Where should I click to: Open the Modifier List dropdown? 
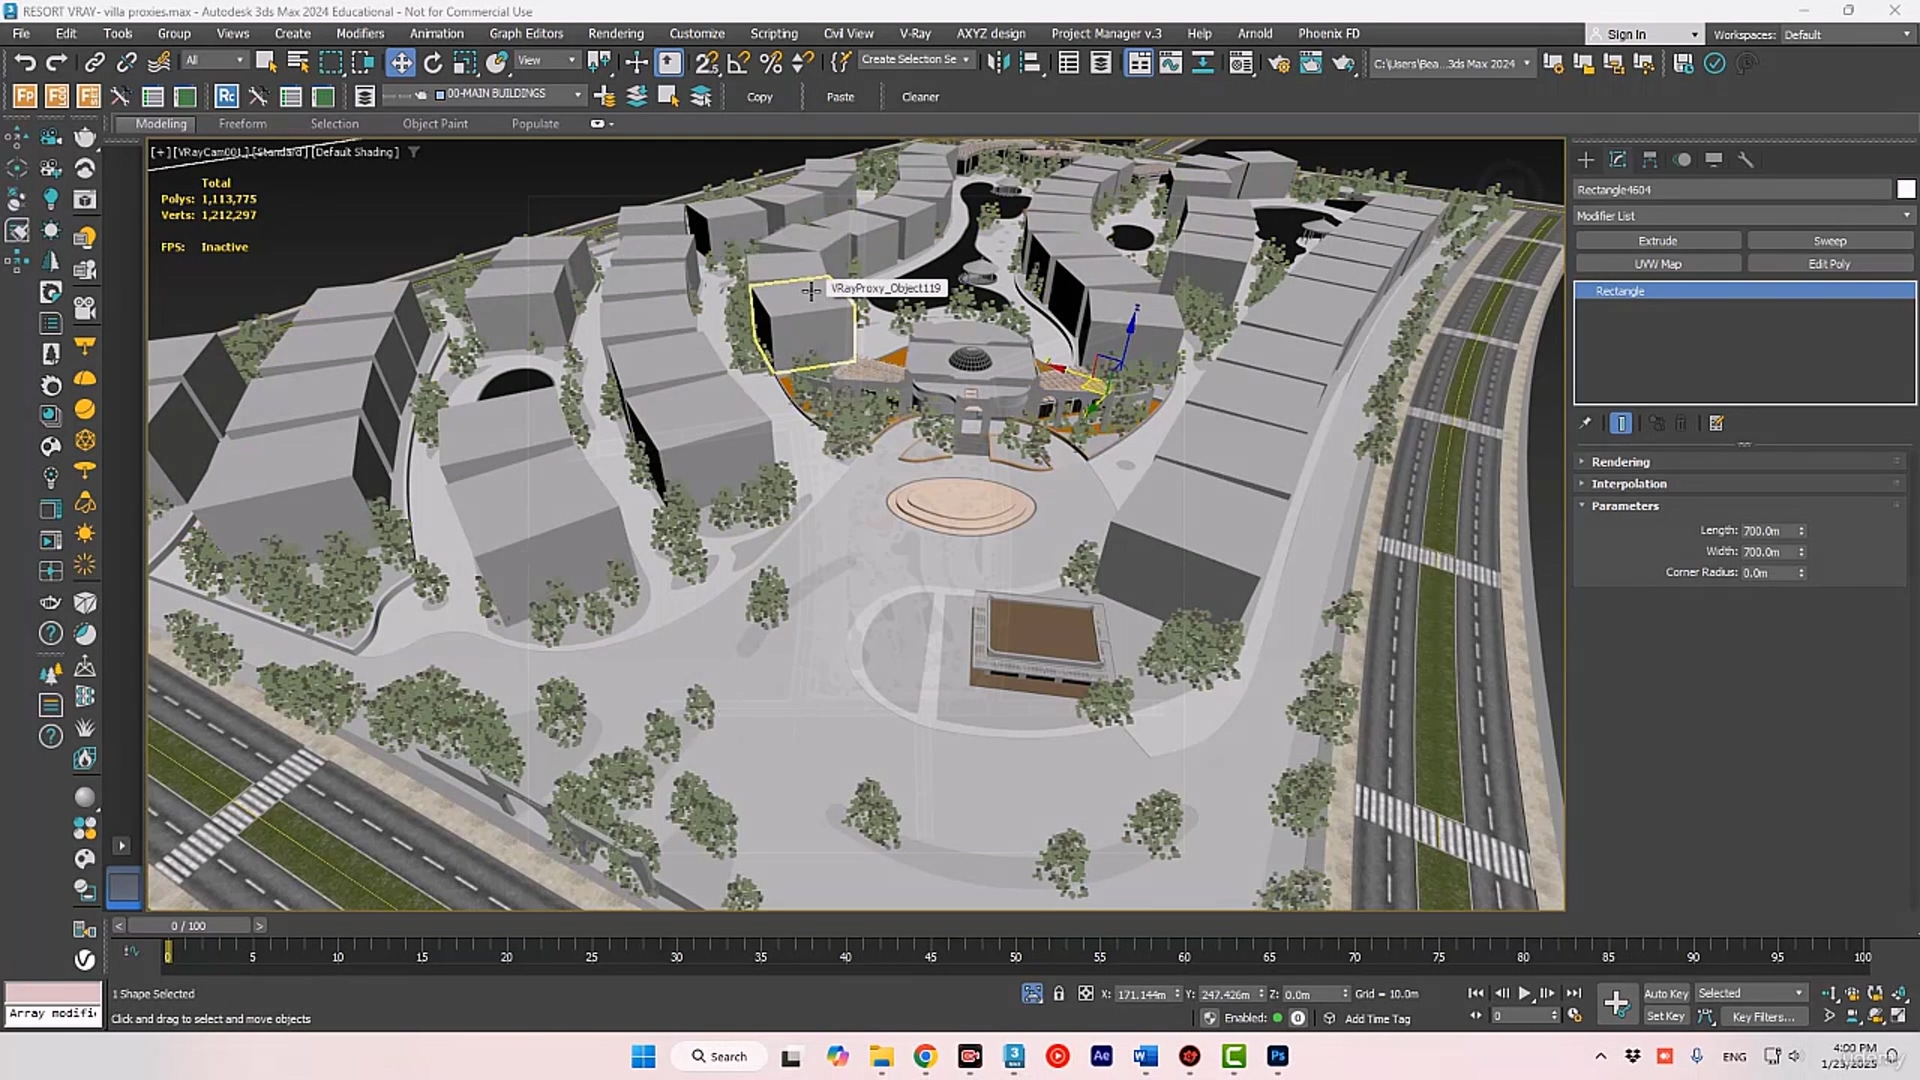tap(1743, 216)
